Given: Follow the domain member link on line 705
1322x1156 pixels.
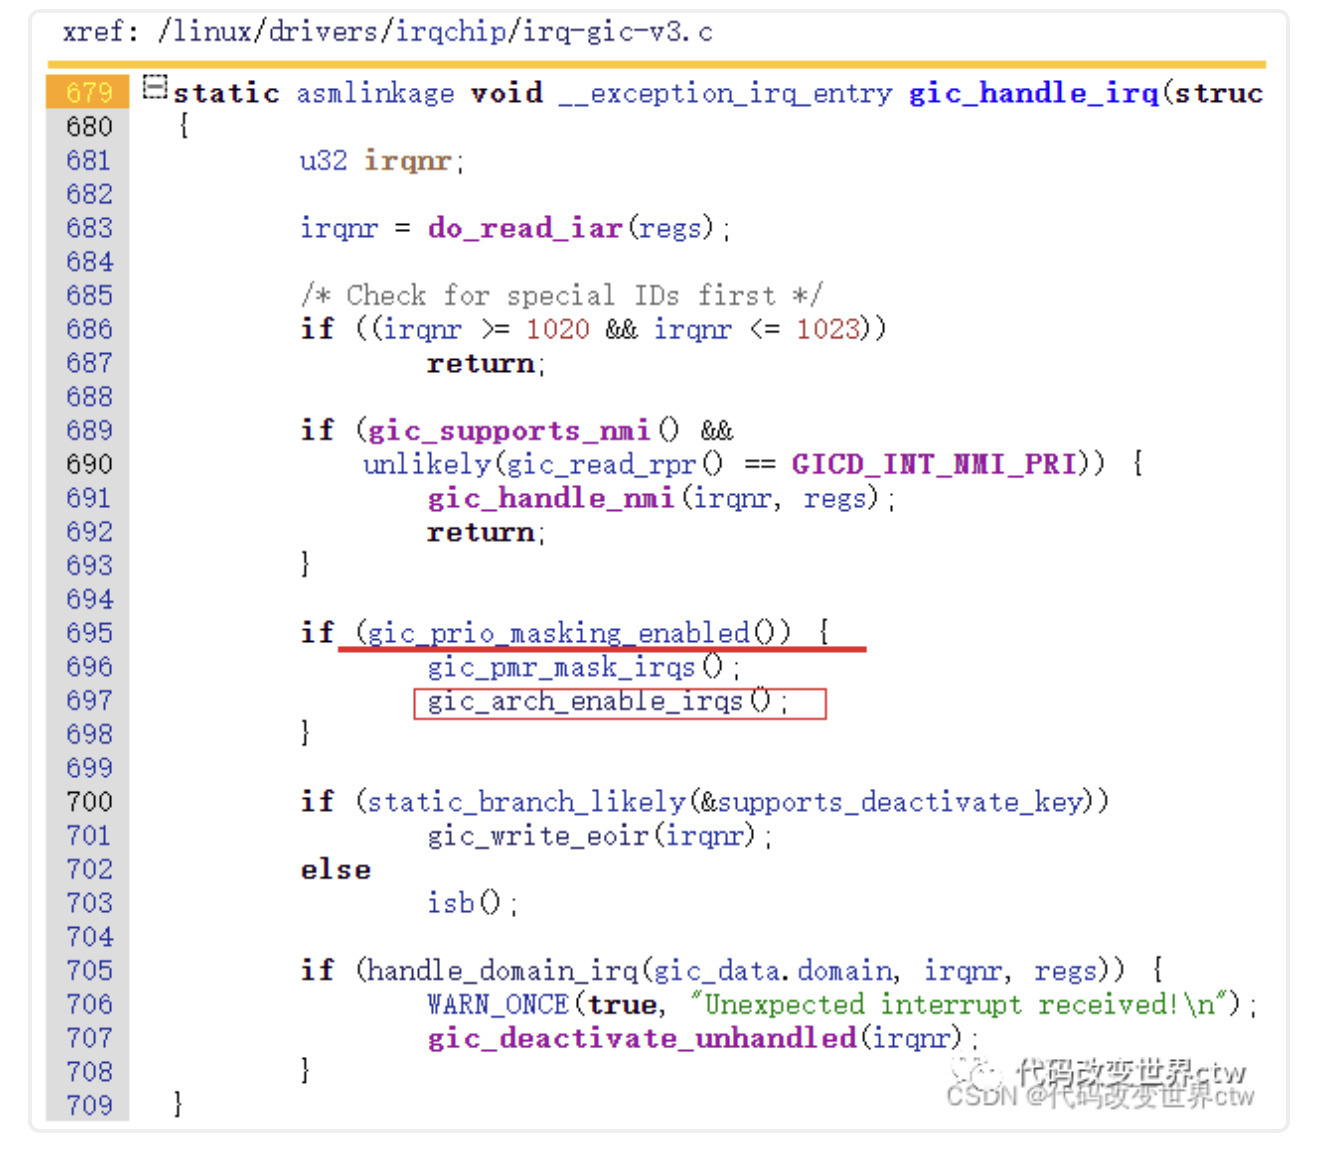Looking at the screenshot, I should pos(845,970).
